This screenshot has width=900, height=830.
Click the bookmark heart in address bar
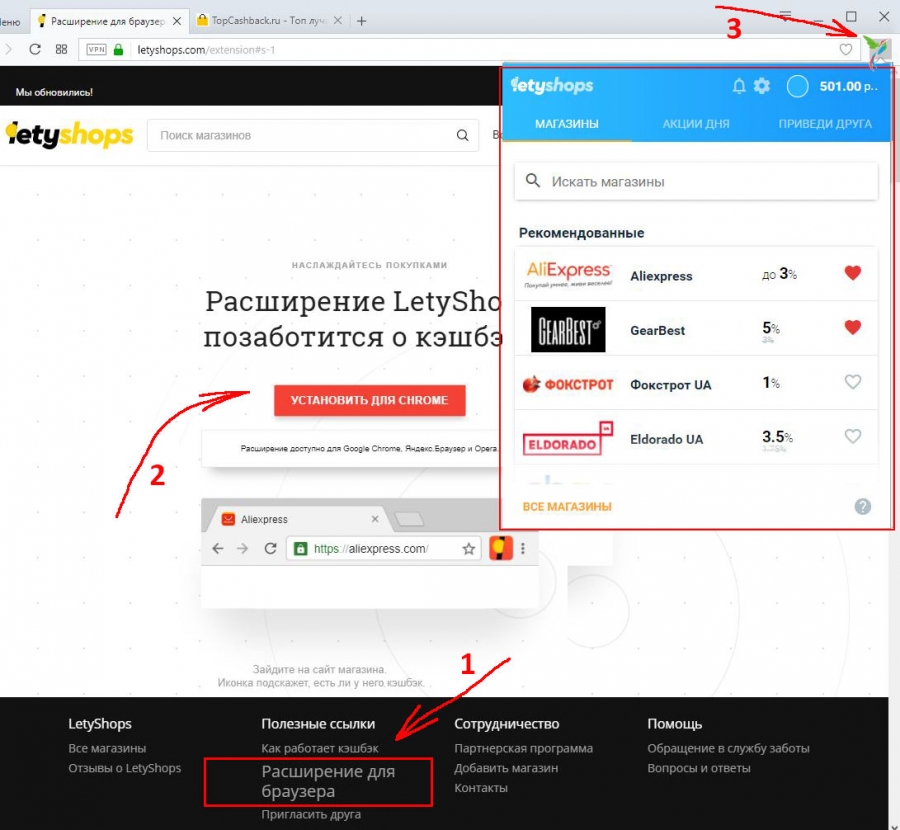click(x=846, y=49)
